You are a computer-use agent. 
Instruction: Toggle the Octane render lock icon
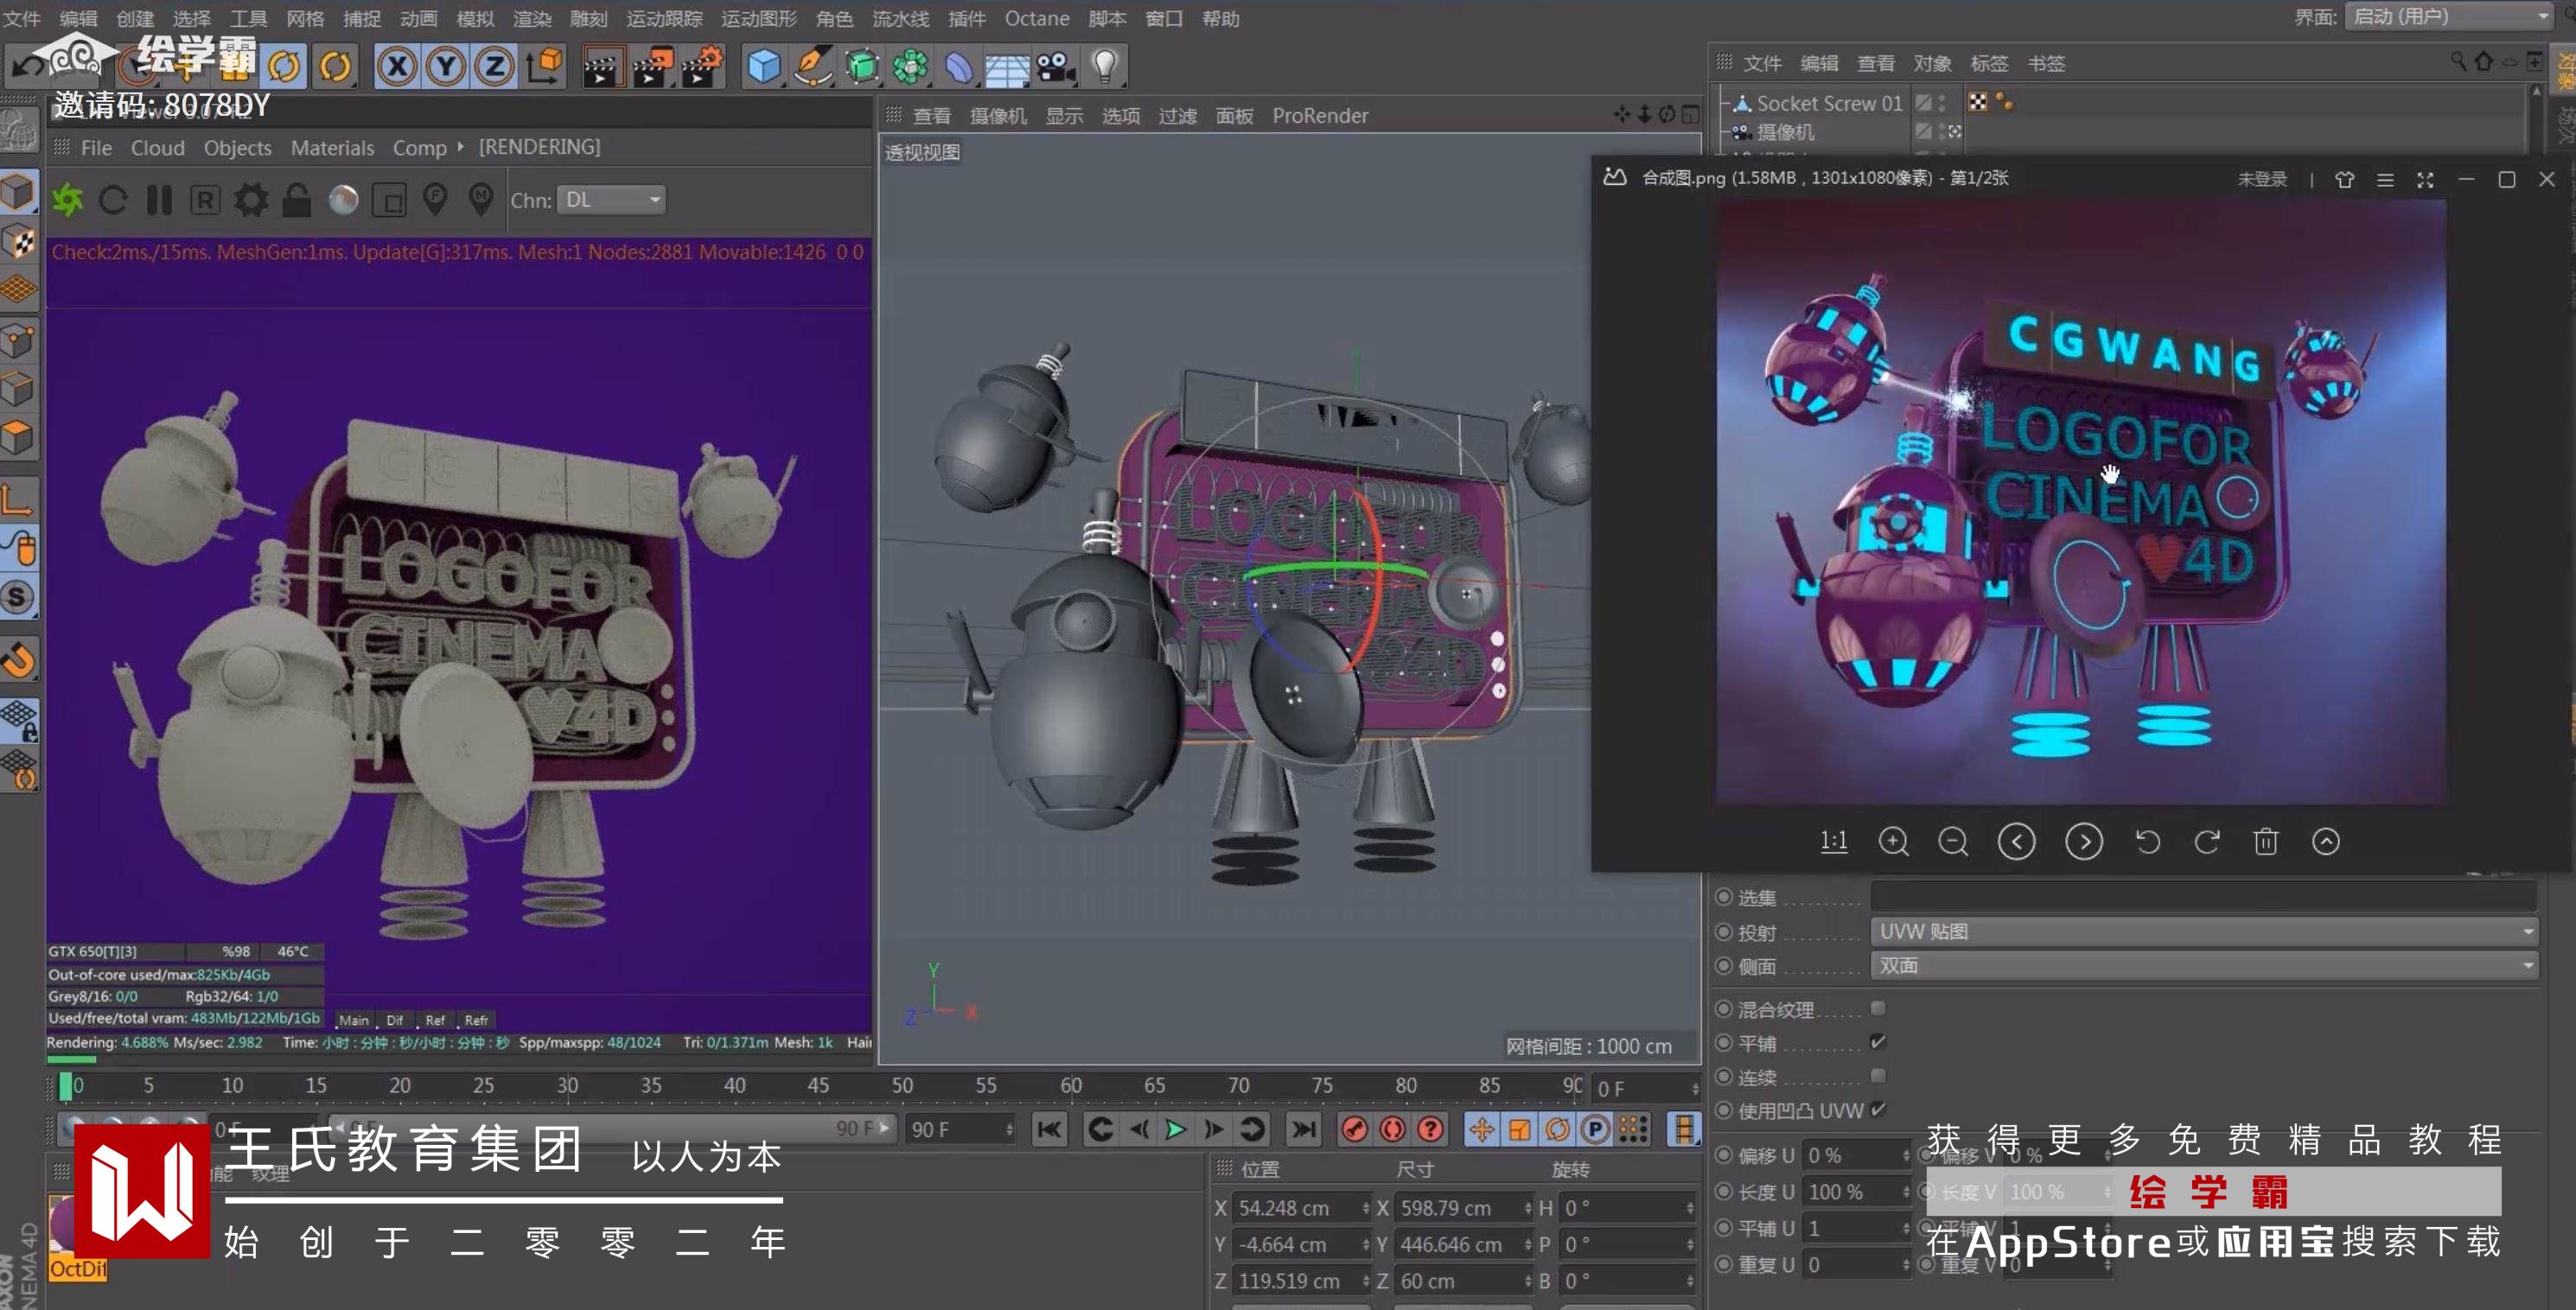point(296,201)
